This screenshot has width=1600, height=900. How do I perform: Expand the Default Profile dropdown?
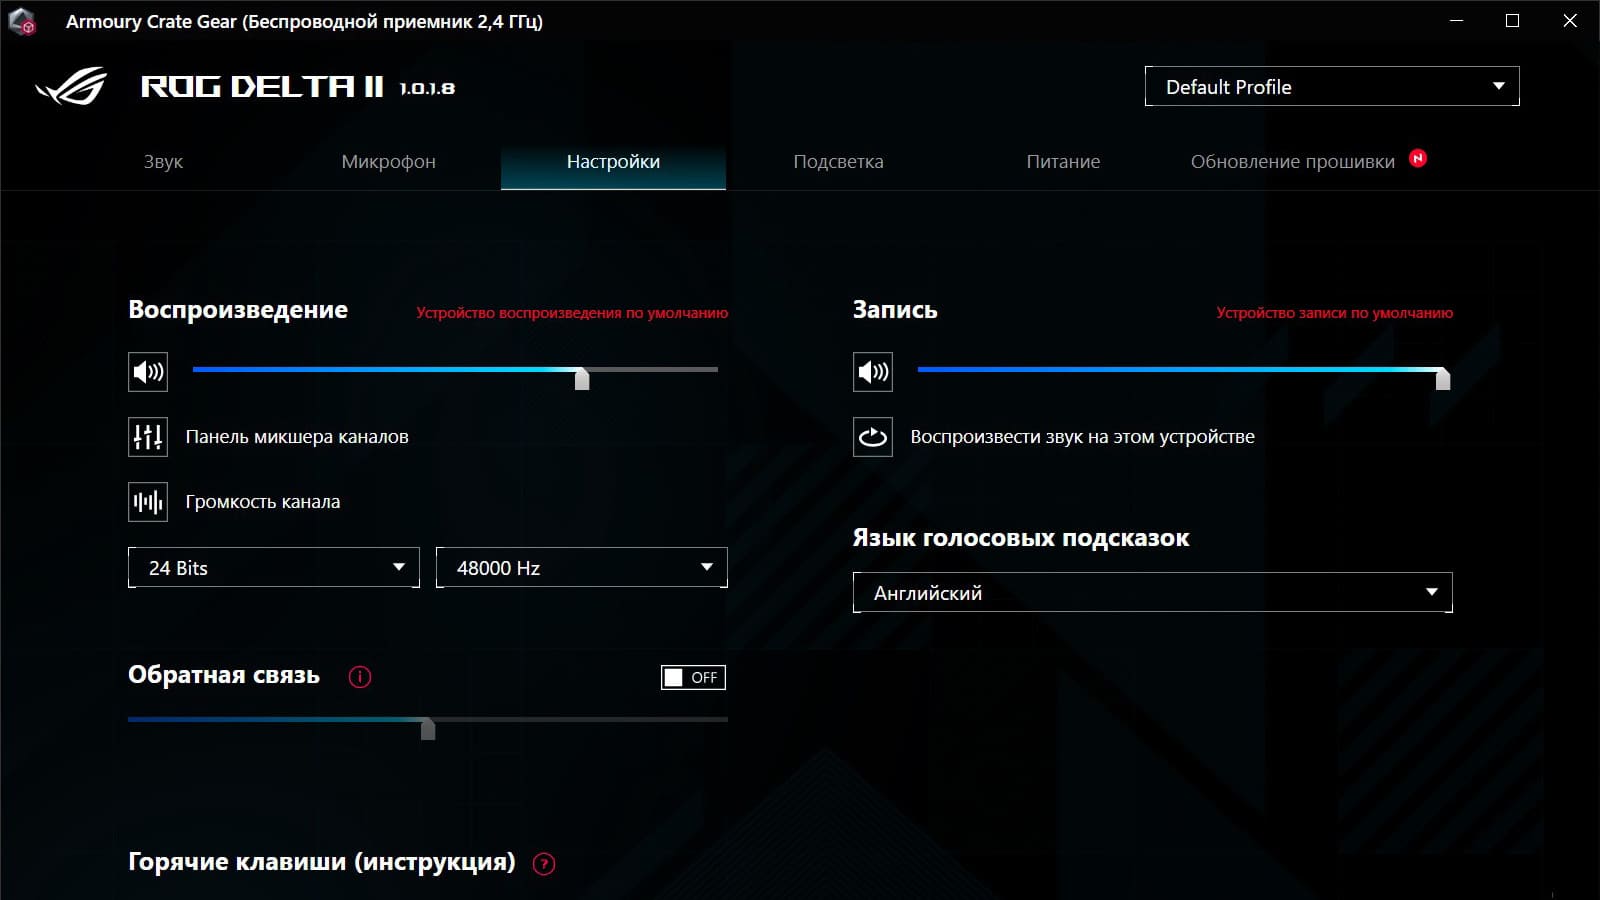point(1332,87)
